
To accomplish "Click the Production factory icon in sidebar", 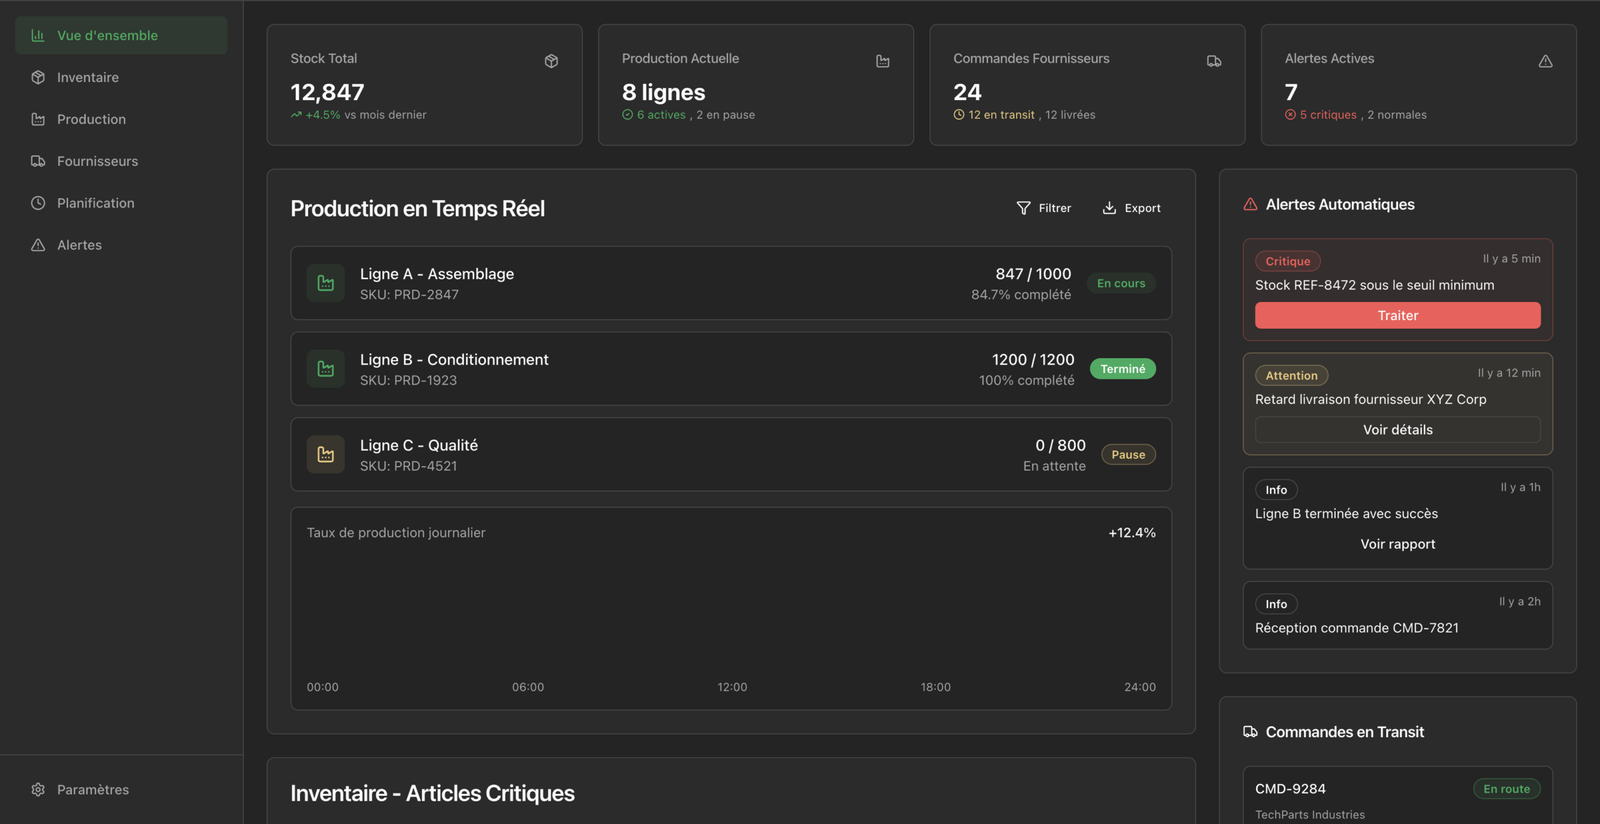I will tap(38, 119).
